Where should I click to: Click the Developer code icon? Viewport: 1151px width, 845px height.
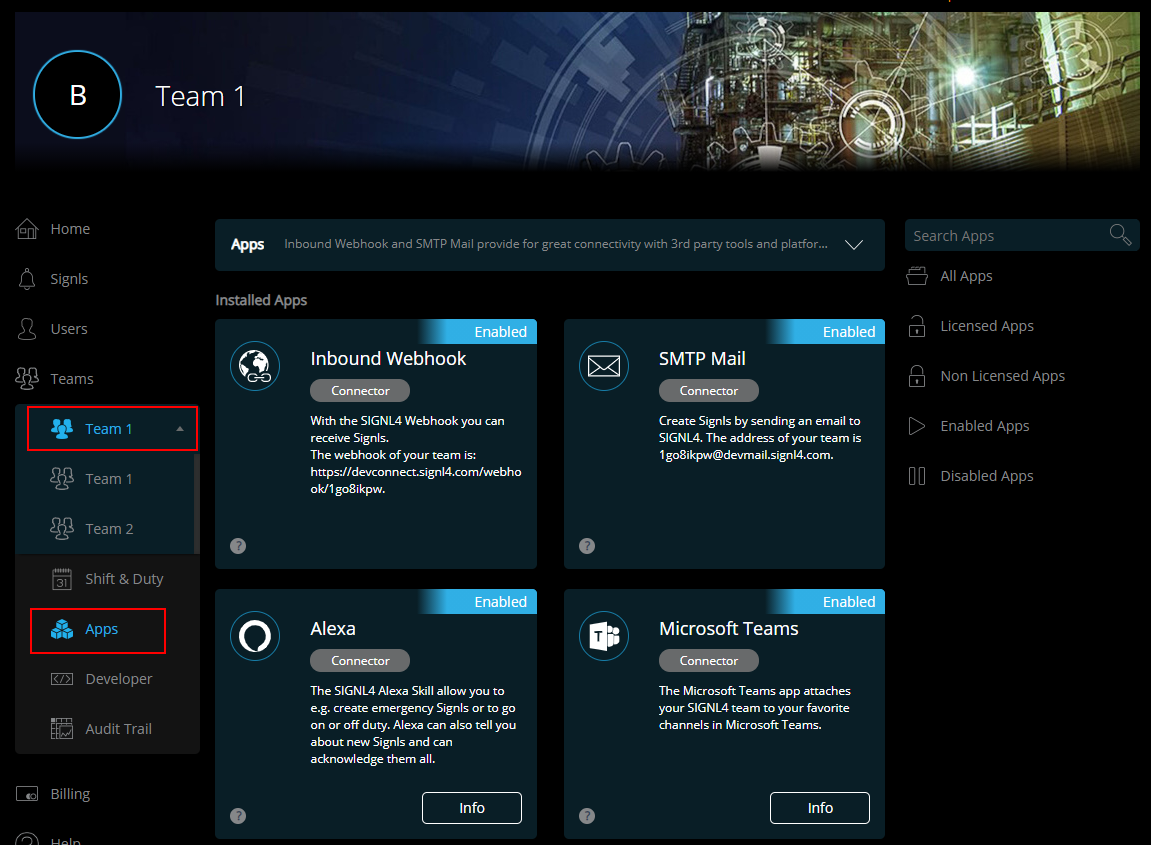[62, 679]
